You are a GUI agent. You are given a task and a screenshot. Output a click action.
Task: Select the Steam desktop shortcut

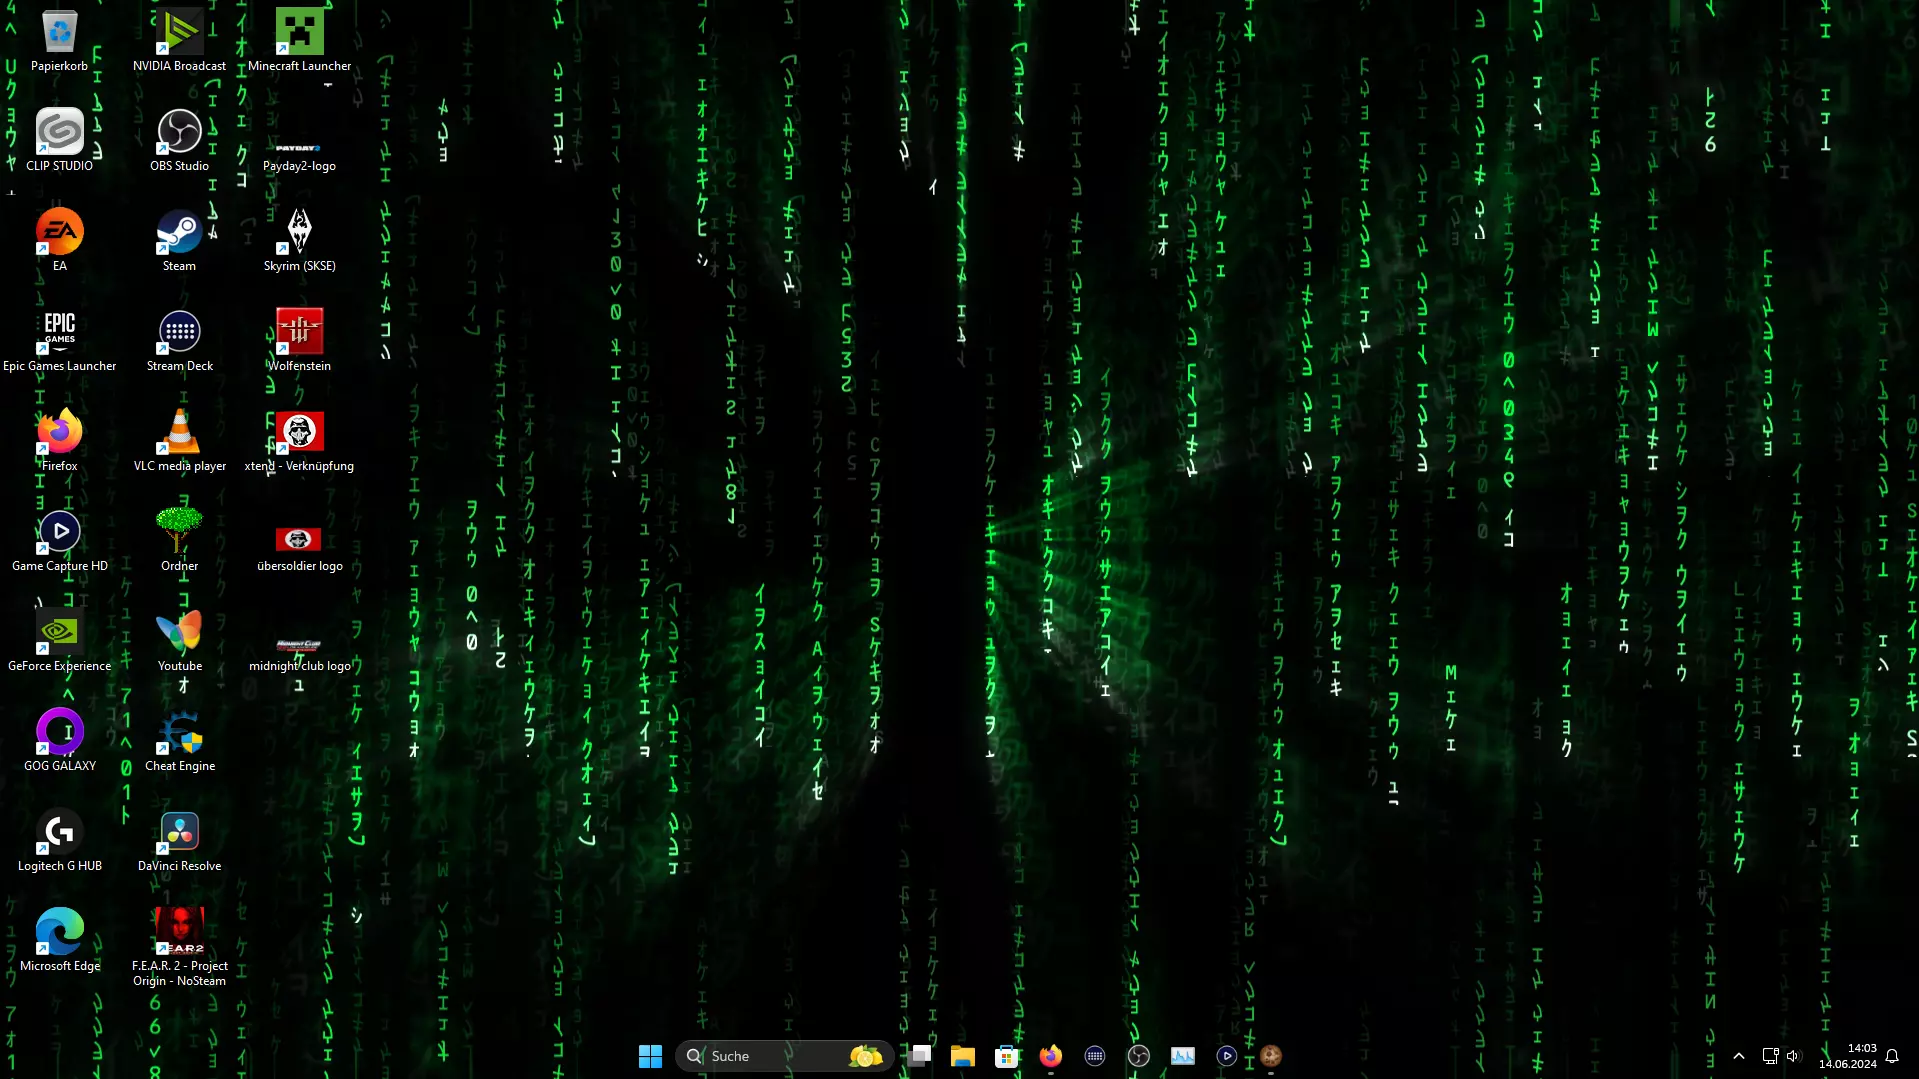point(179,241)
